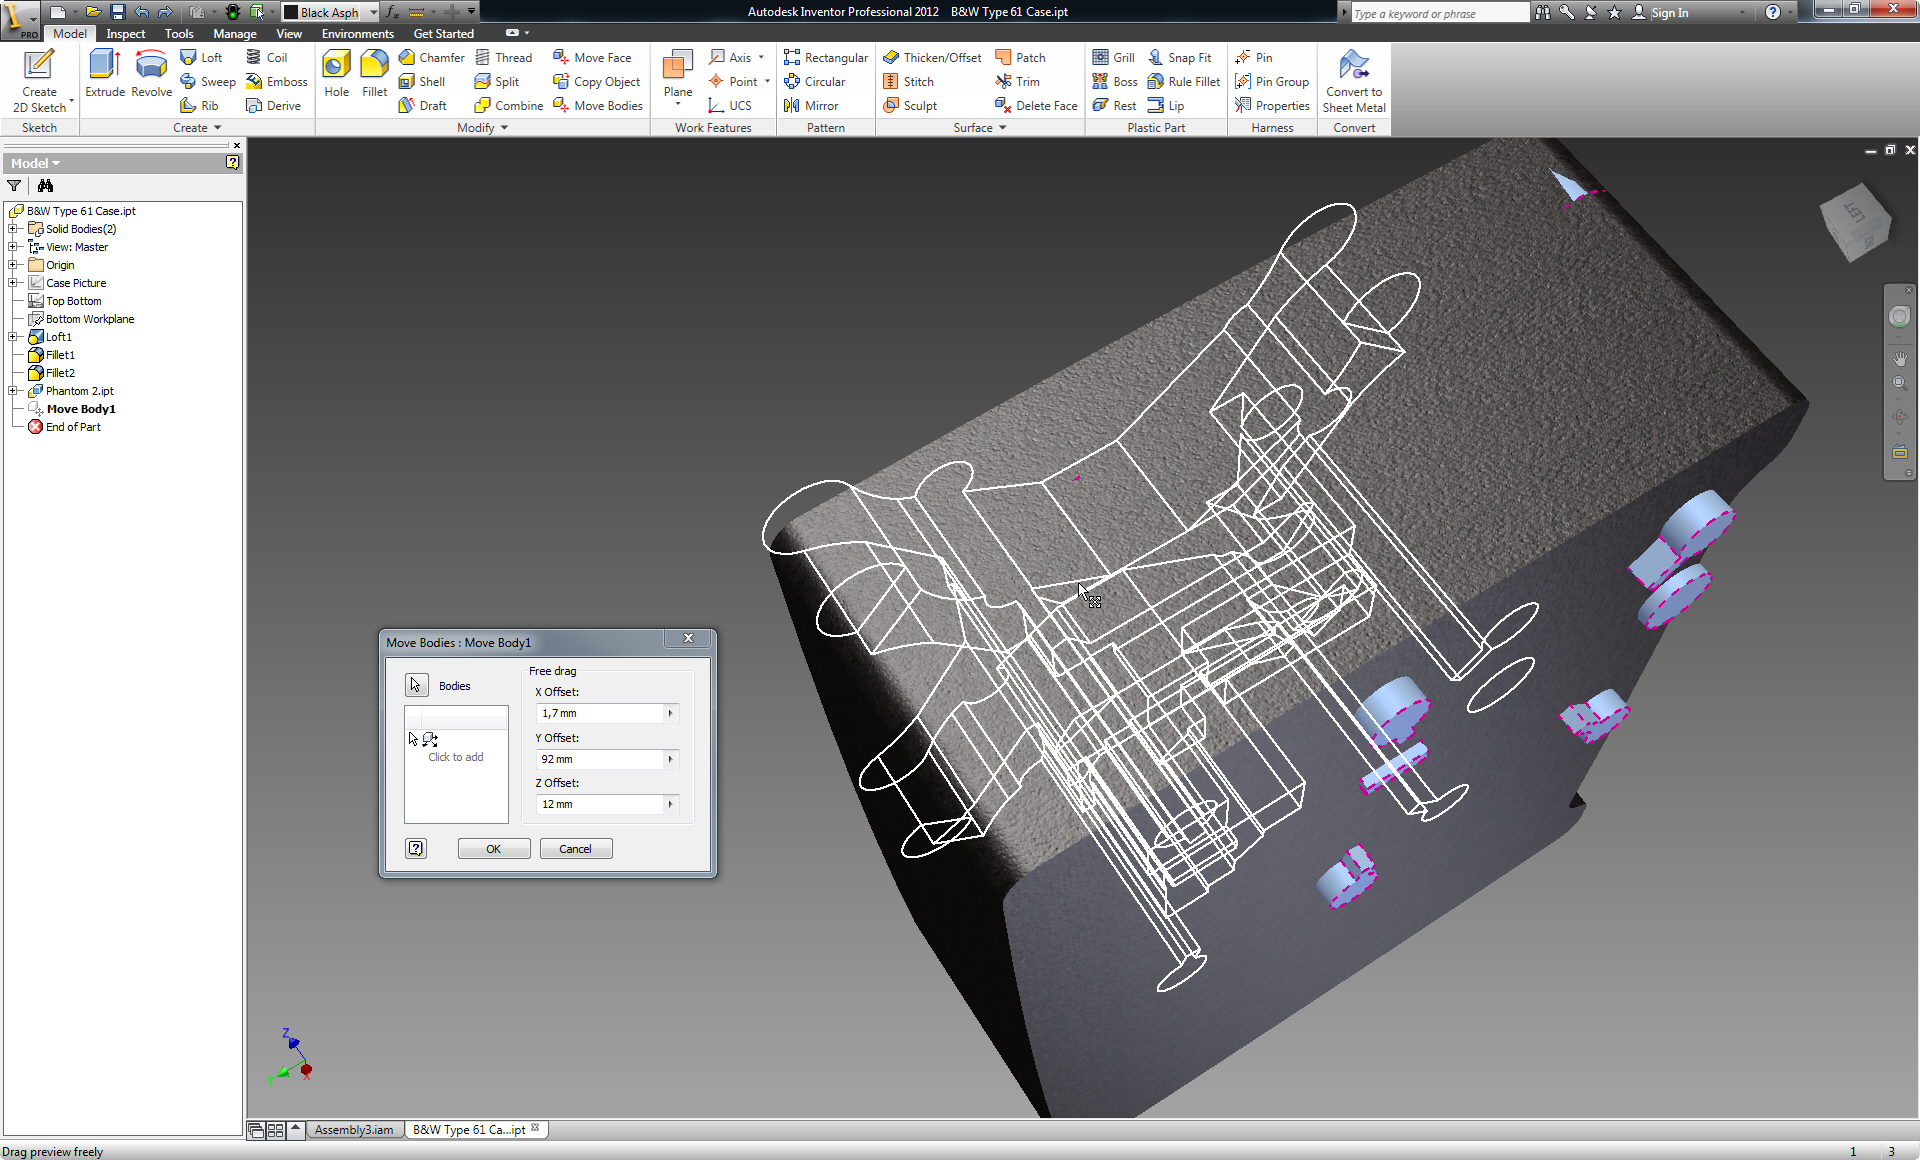Image resolution: width=1920 pixels, height=1160 pixels.
Task: Expand the Phantom 2.ipt node
Action: (x=13, y=391)
